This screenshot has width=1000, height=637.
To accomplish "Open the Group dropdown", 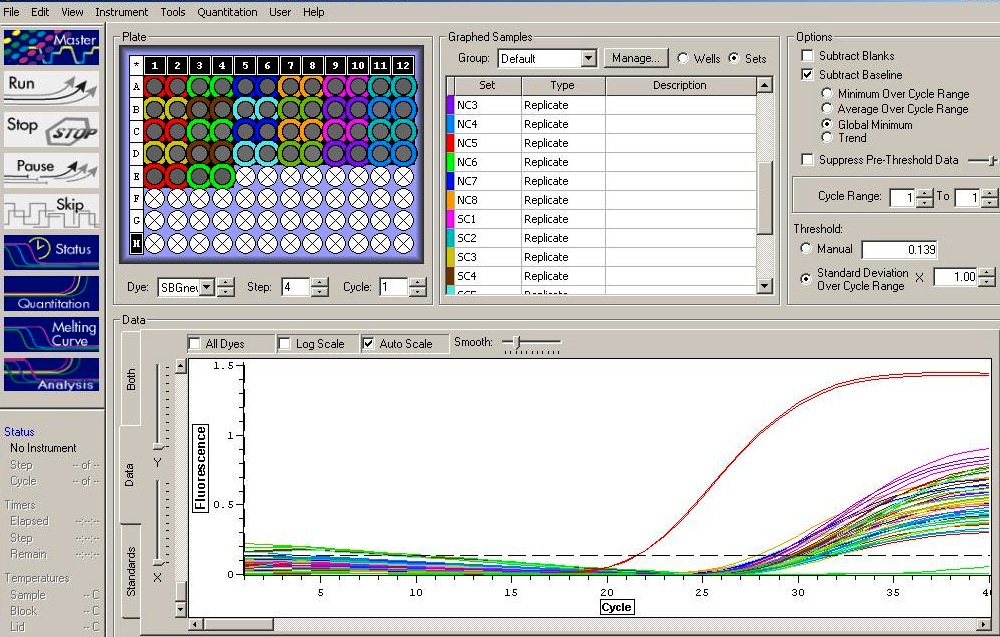I will [x=589, y=59].
